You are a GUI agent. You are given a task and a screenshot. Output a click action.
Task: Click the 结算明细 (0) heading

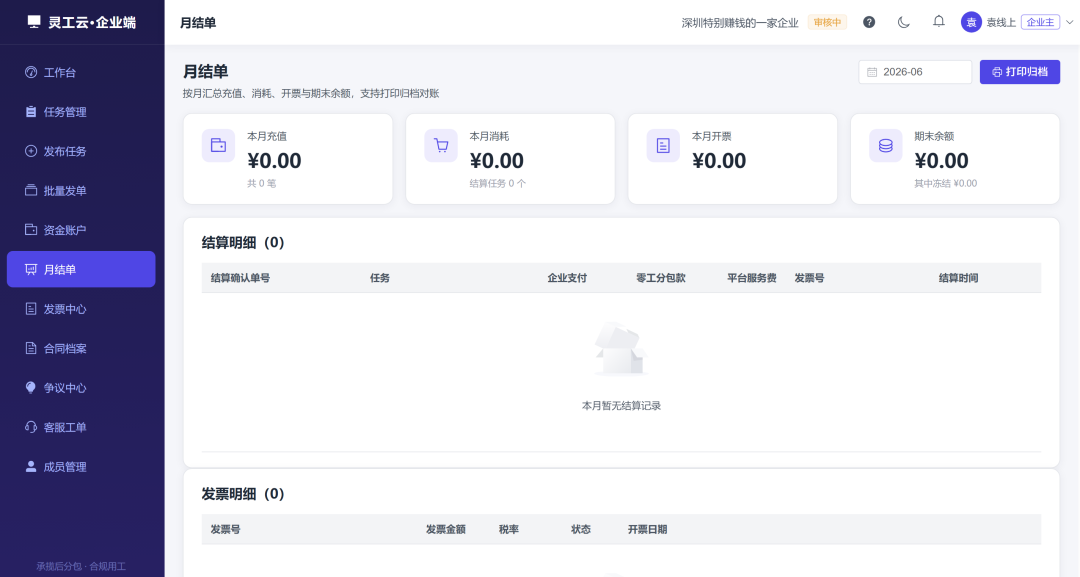pyautogui.click(x=243, y=242)
